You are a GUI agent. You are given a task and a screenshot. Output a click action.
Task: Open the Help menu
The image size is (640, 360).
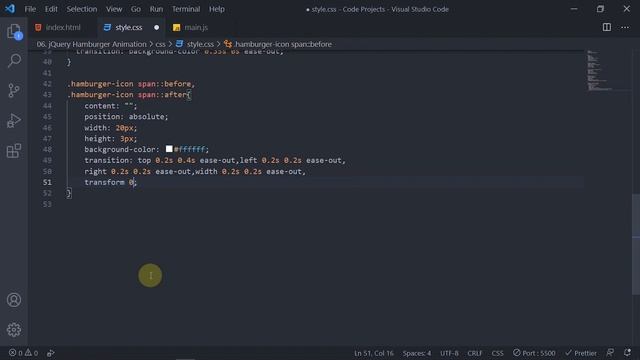[217, 9]
